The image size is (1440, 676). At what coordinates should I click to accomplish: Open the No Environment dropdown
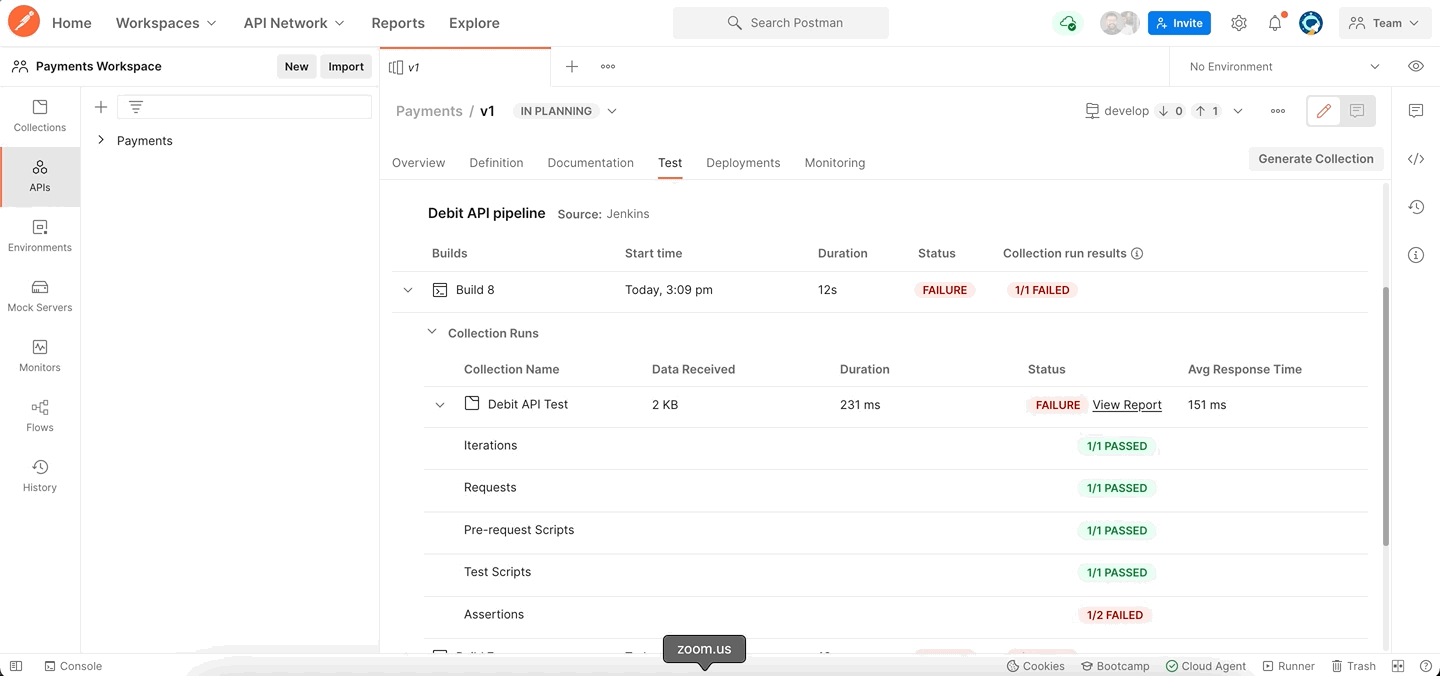(x=1282, y=67)
